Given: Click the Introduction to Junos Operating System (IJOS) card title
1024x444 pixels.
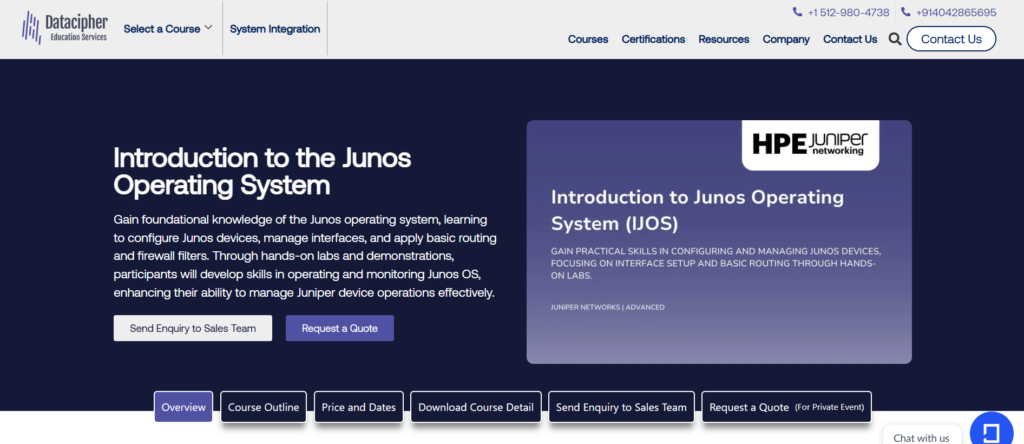Looking at the screenshot, I should (697, 210).
